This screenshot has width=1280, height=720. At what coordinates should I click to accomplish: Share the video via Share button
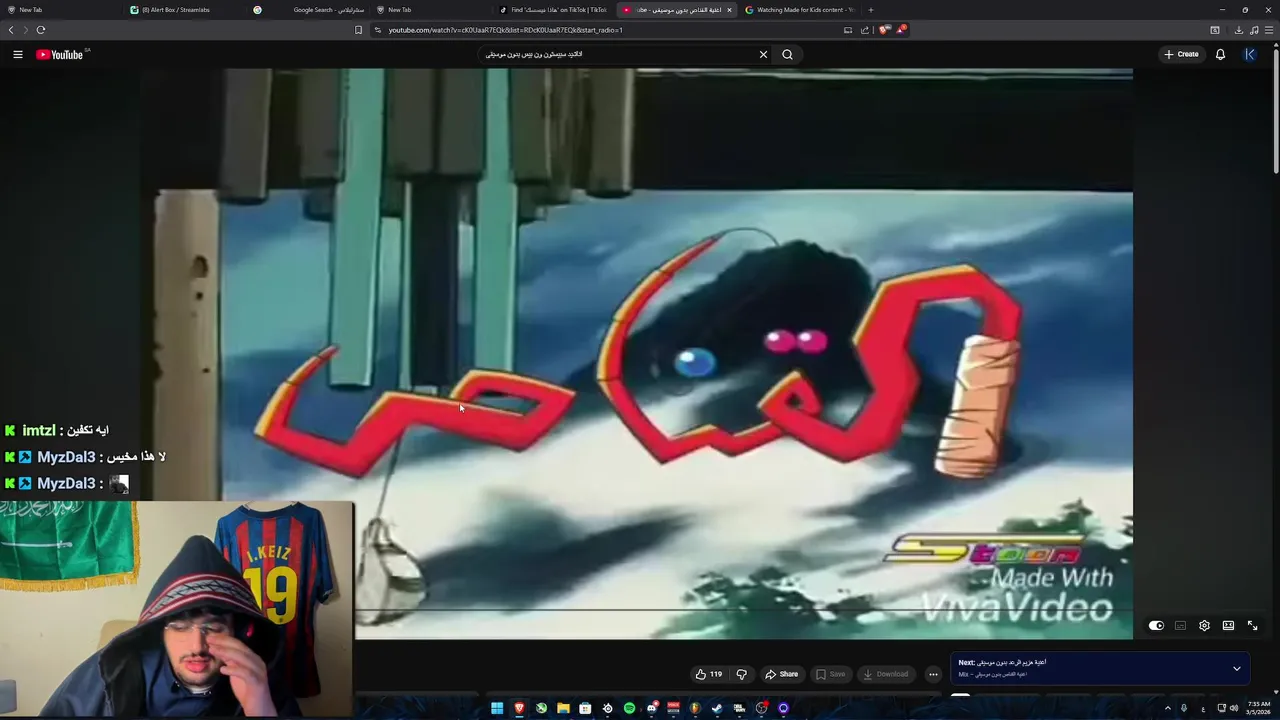(x=781, y=674)
